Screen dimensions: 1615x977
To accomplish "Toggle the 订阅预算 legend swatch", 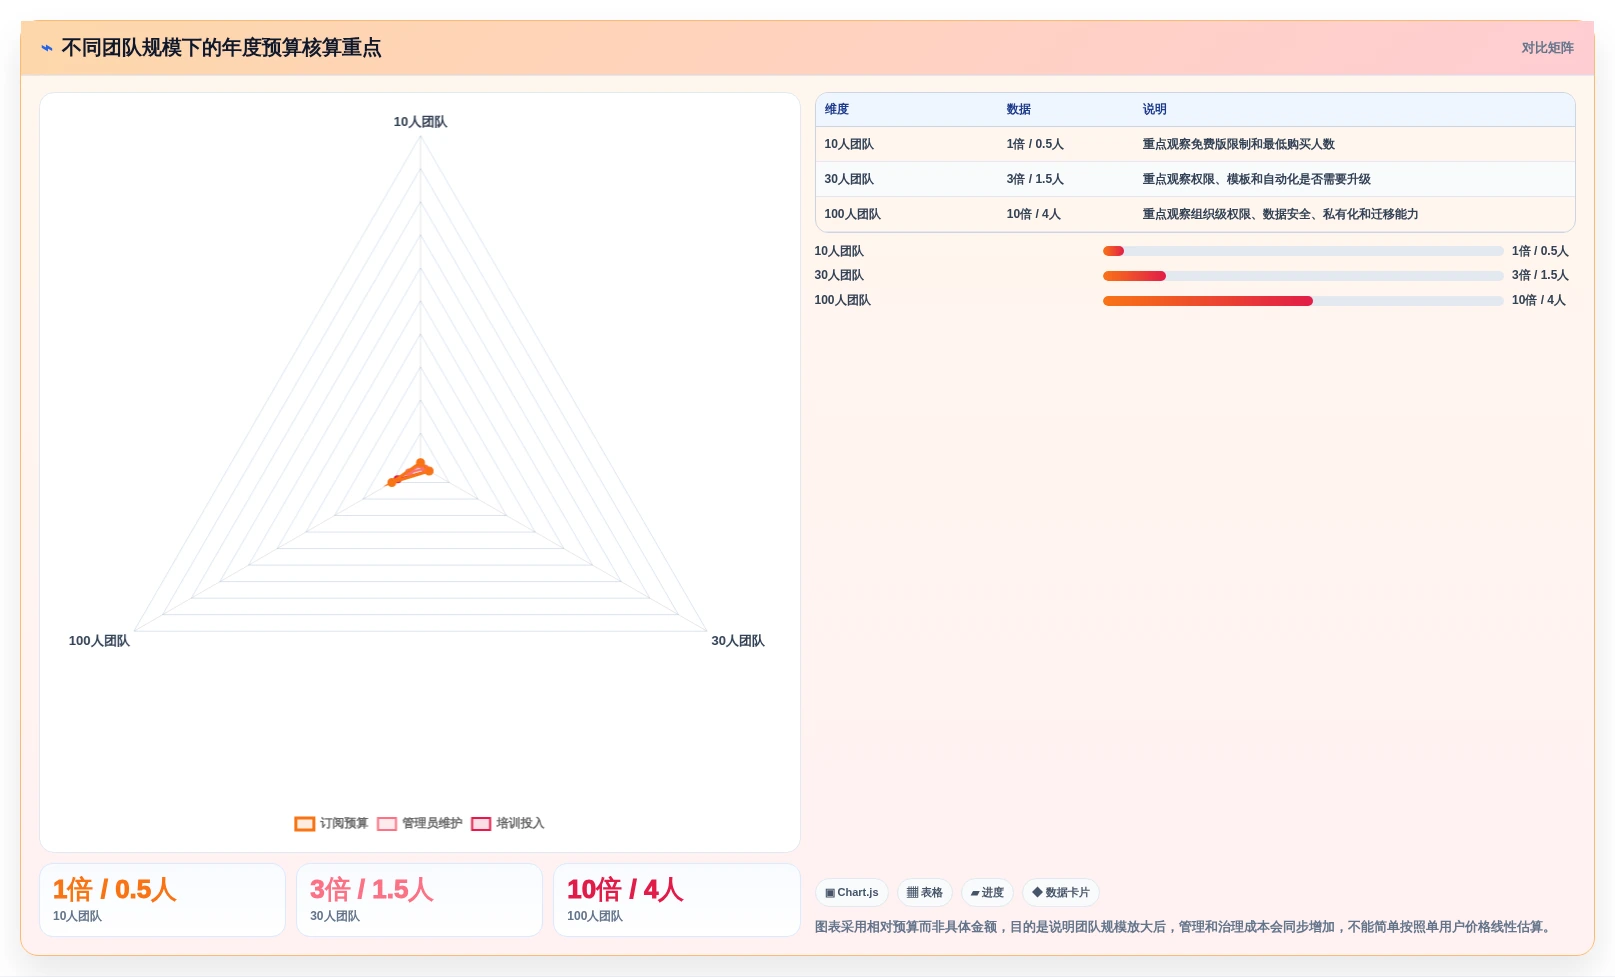I will pos(305,824).
